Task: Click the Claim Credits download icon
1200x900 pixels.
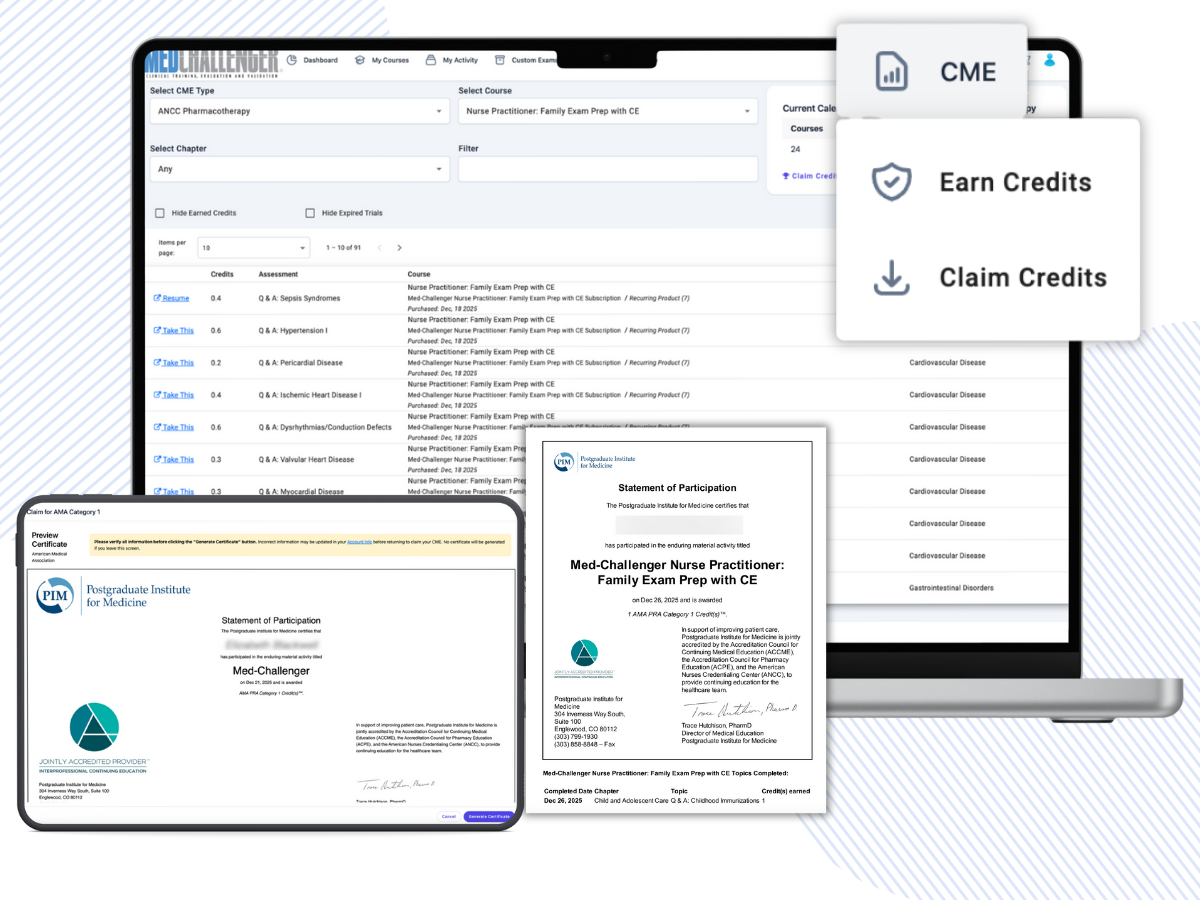Action: click(892, 277)
